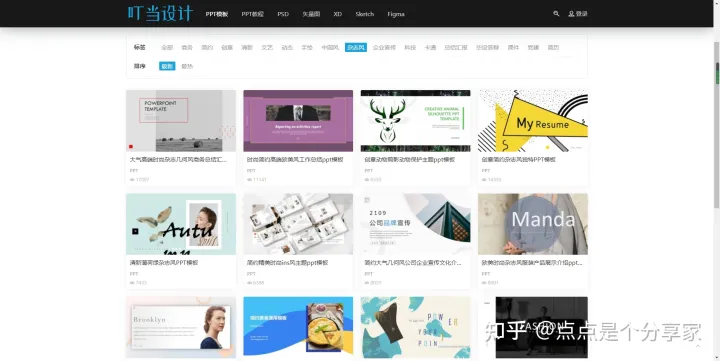
Task: Sort by 最热 (hottest) option
Action: click(x=187, y=66)
